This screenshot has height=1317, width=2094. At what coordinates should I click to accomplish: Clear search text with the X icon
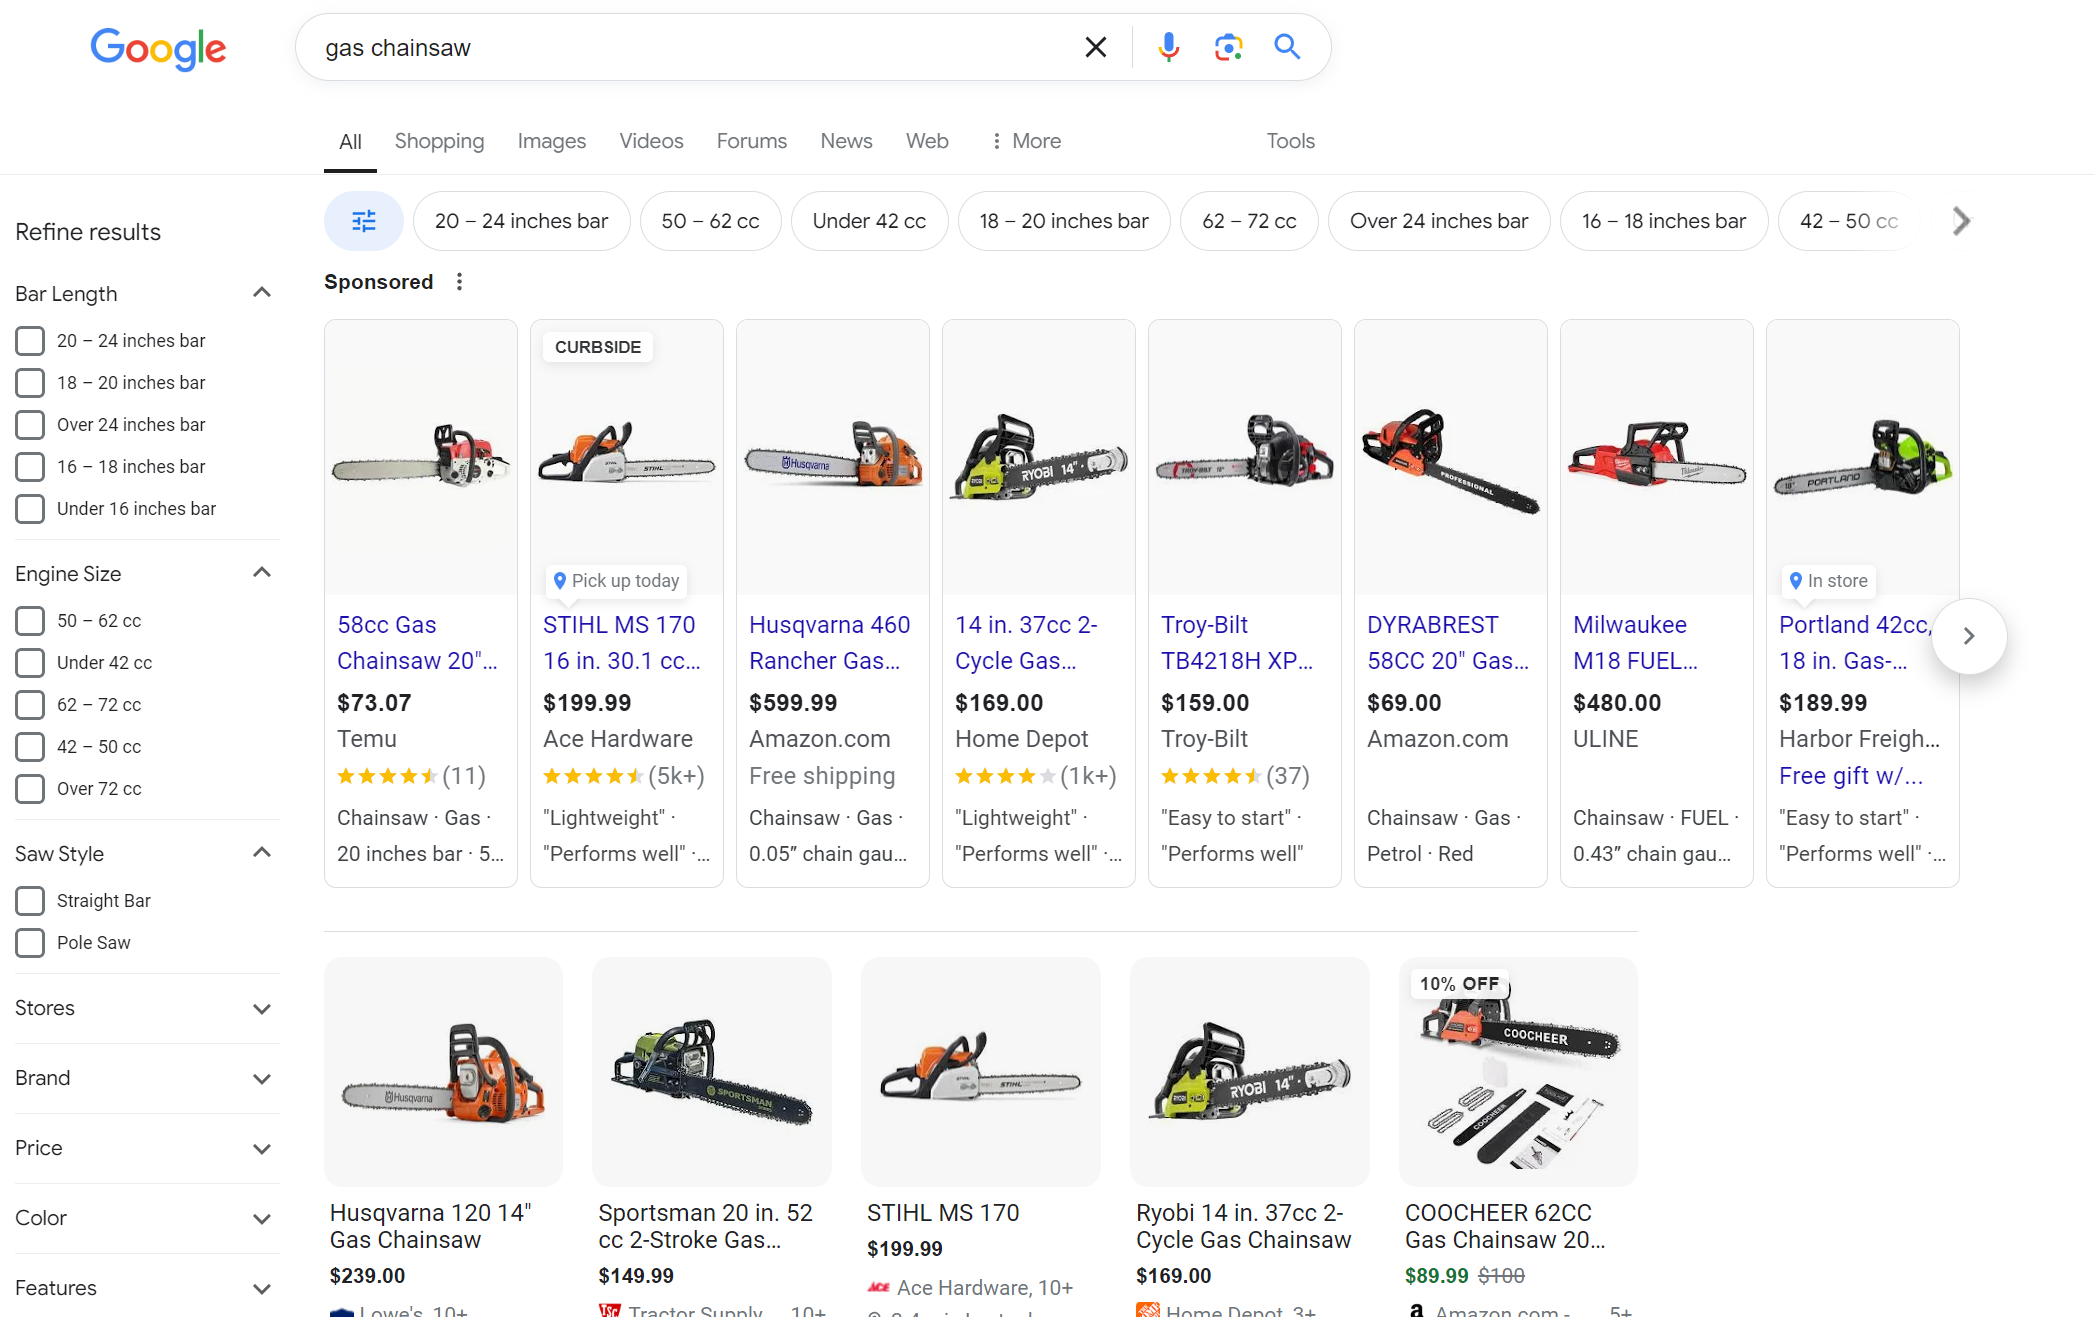[x=1095, y=47]
